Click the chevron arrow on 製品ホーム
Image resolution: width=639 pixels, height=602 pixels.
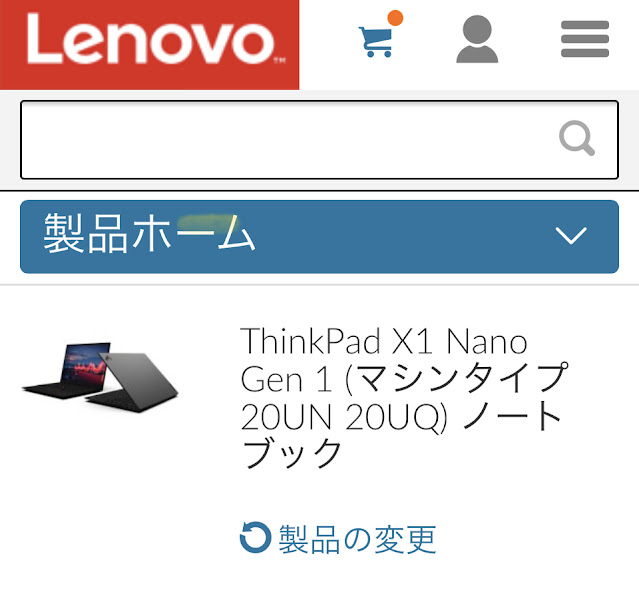[571, 236]
